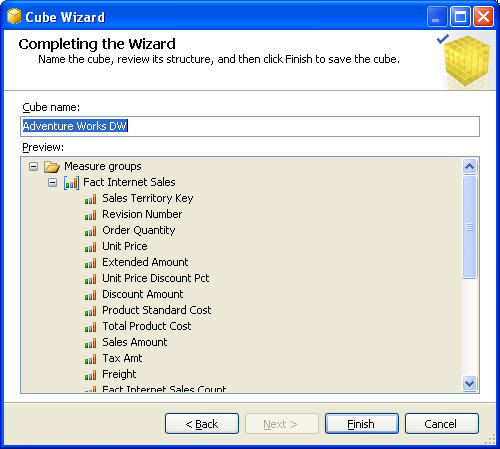Image resolution: width=500 pixels, height=449 pixels.
Task: Click the Discount Amount measure icon
Action: [x=90, y=295]
